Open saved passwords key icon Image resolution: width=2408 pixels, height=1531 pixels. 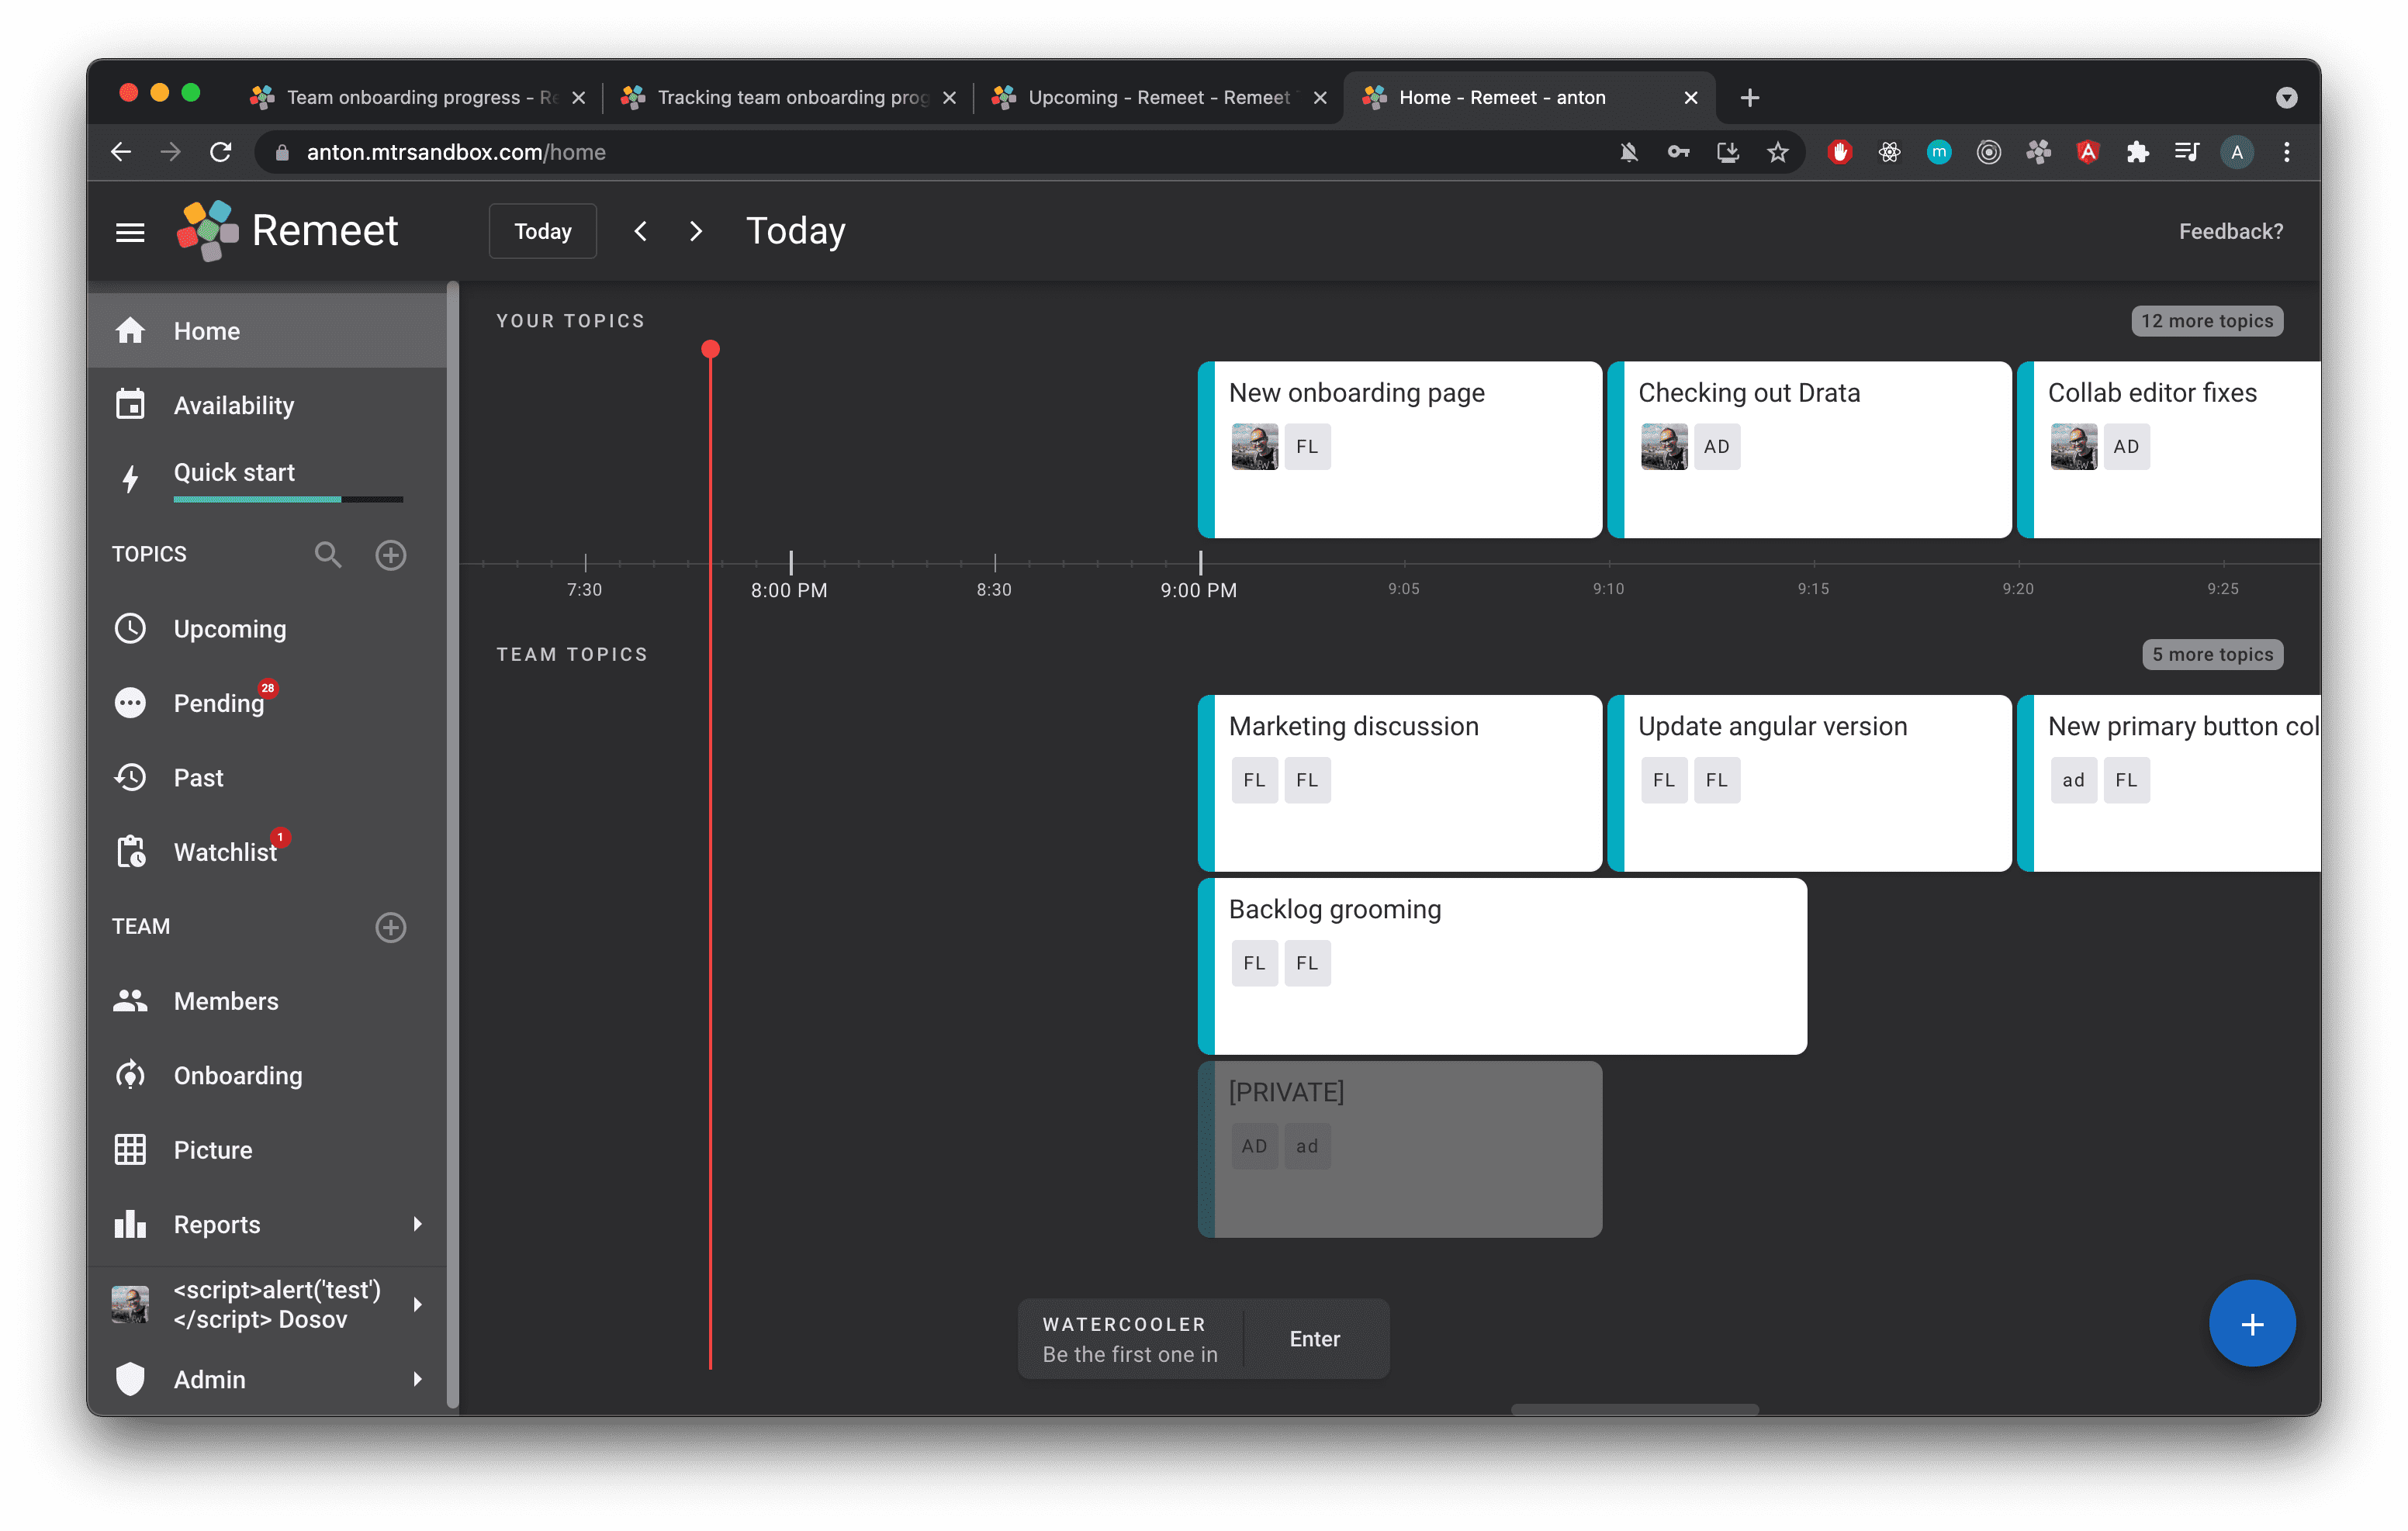(x=1678, y=152)
